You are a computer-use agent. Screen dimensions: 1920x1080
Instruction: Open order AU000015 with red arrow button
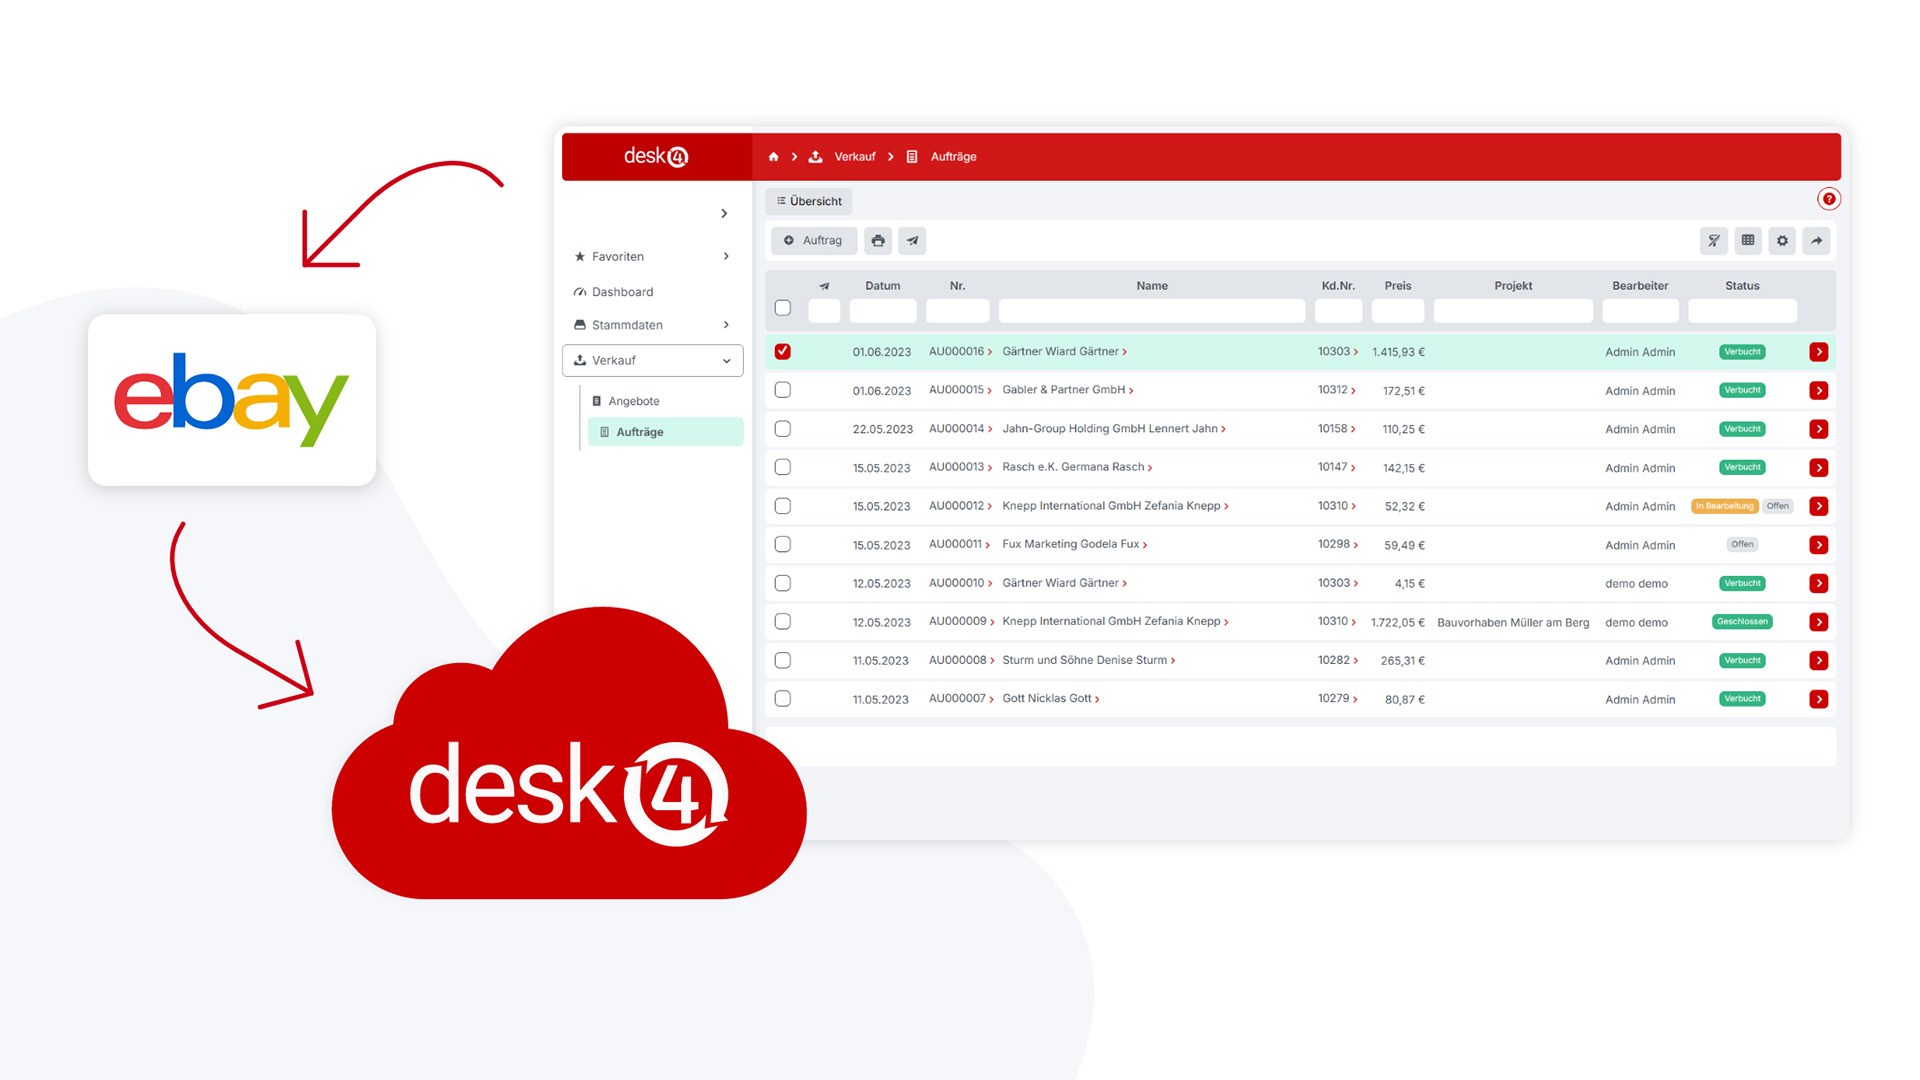1818,391
